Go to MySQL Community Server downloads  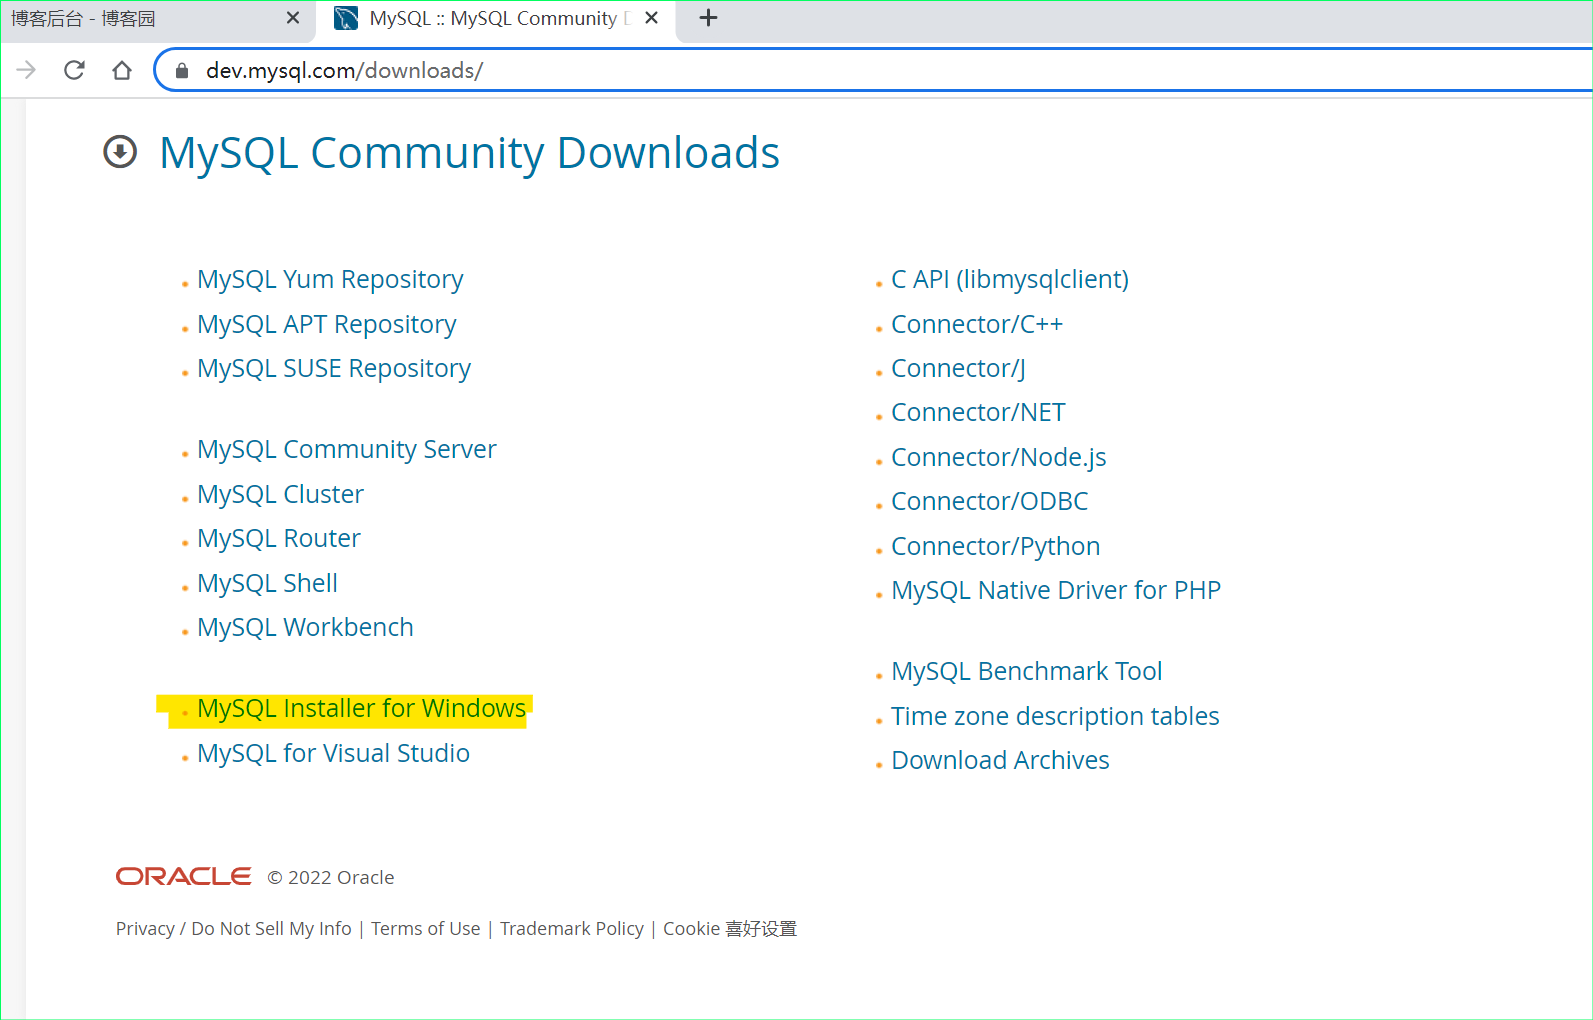347,449
